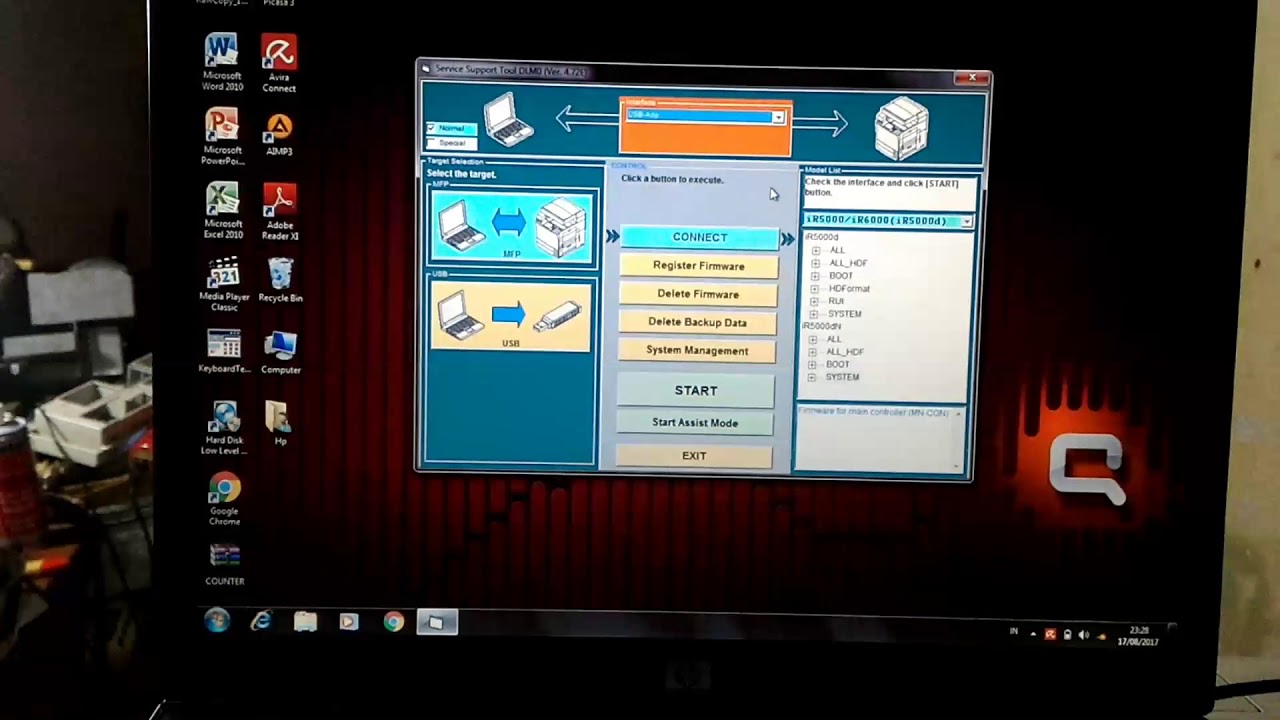
Task: Click the copier icon in the top banner
Action: click(x=902, y=128)
